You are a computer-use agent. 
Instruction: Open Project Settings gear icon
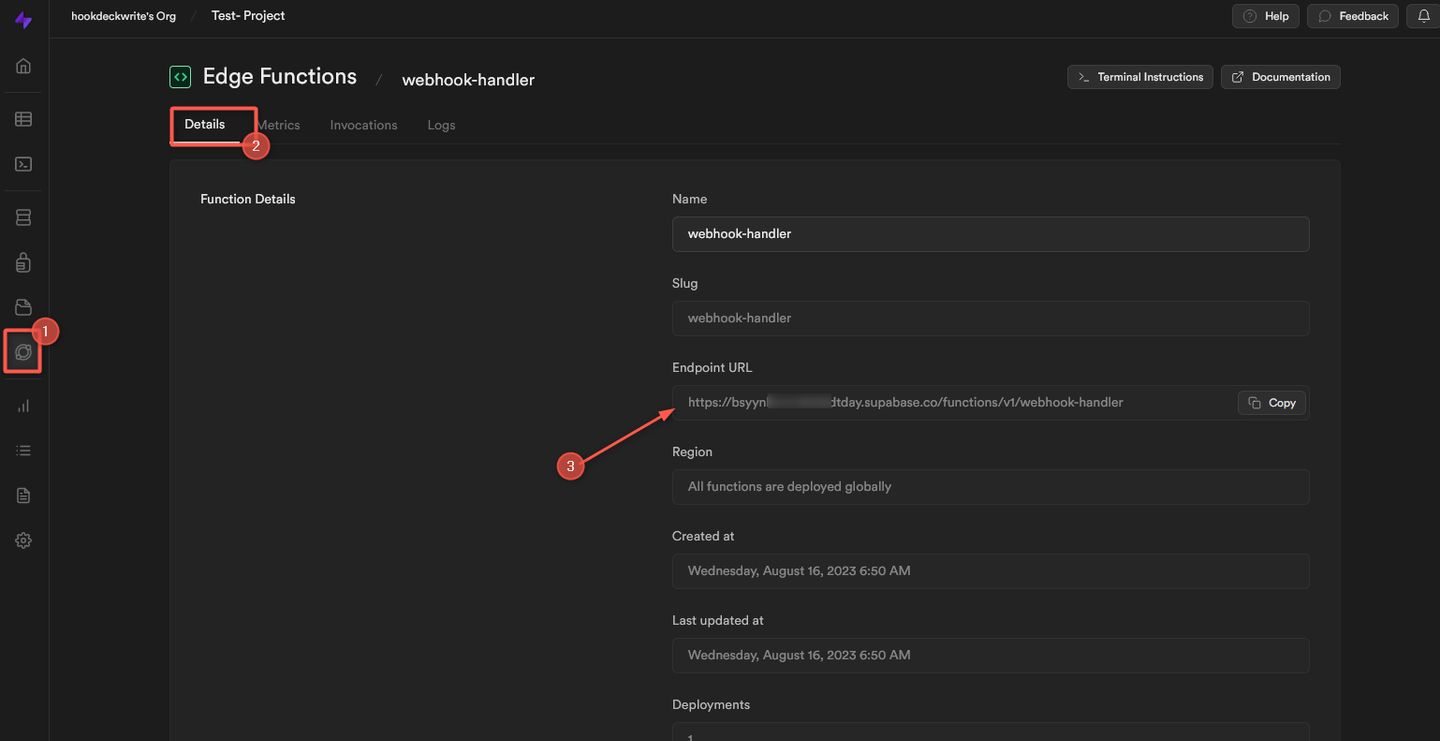tap(22, 540)
